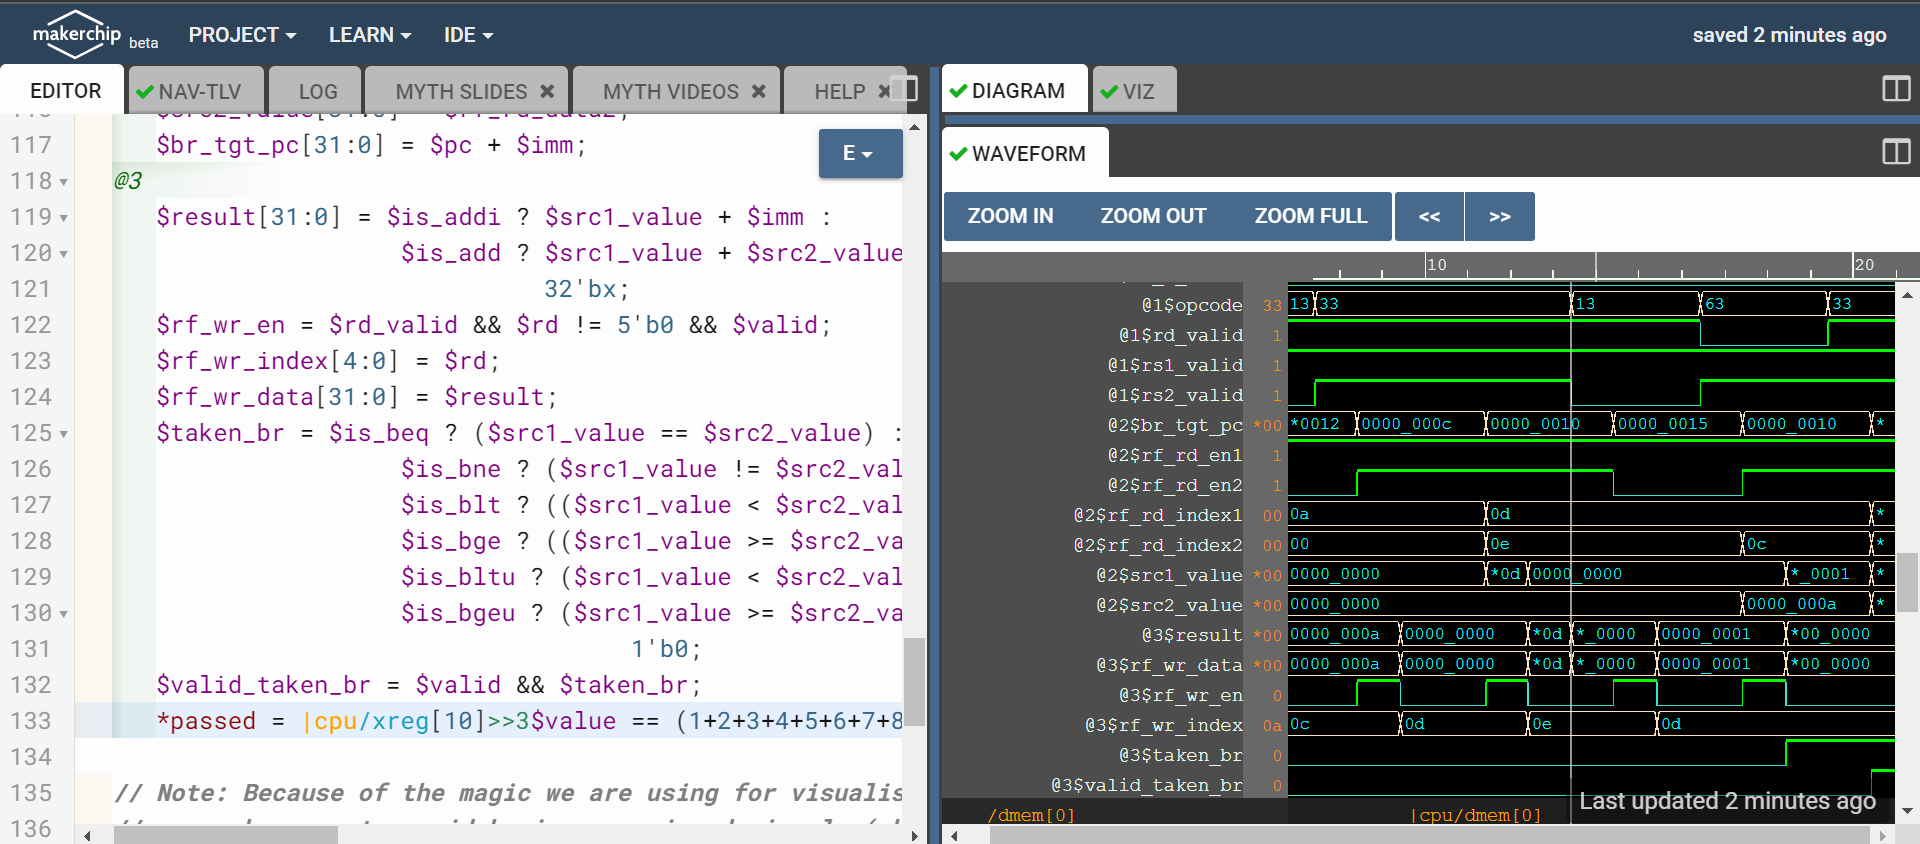Click the @3 pipeline stage line
The image size is (1920, 844).
pyautogui.click(x=128, y=181)
